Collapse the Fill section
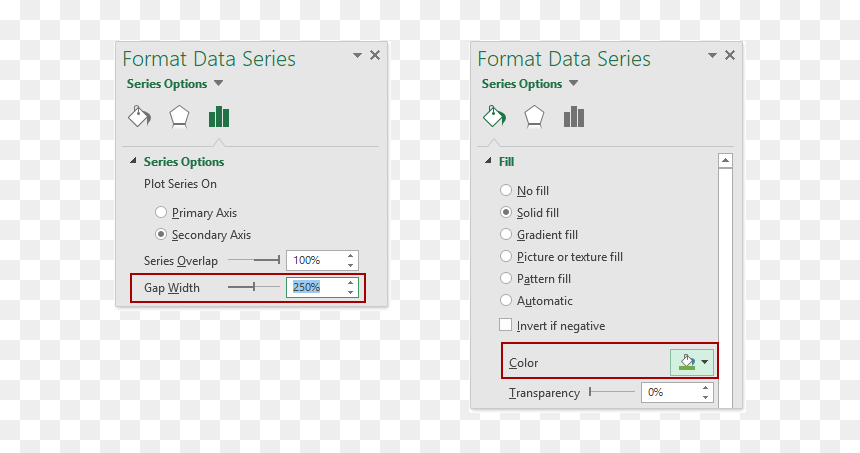 point(488,161)
